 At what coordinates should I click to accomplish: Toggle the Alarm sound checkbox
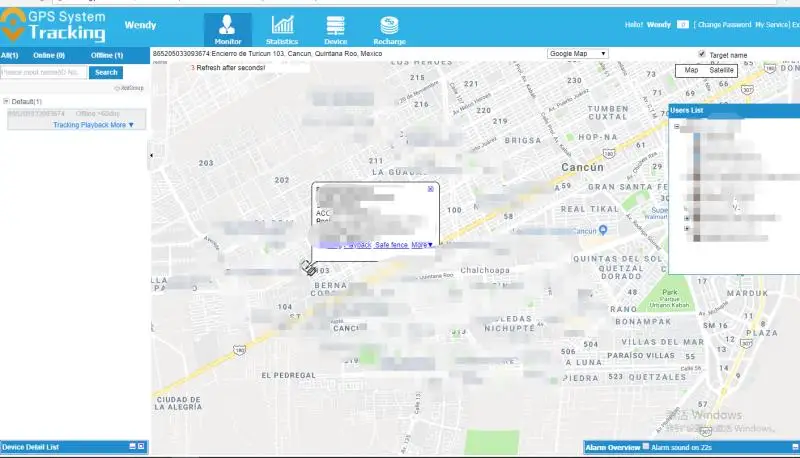pyautogui.click(x=646, y=447)
